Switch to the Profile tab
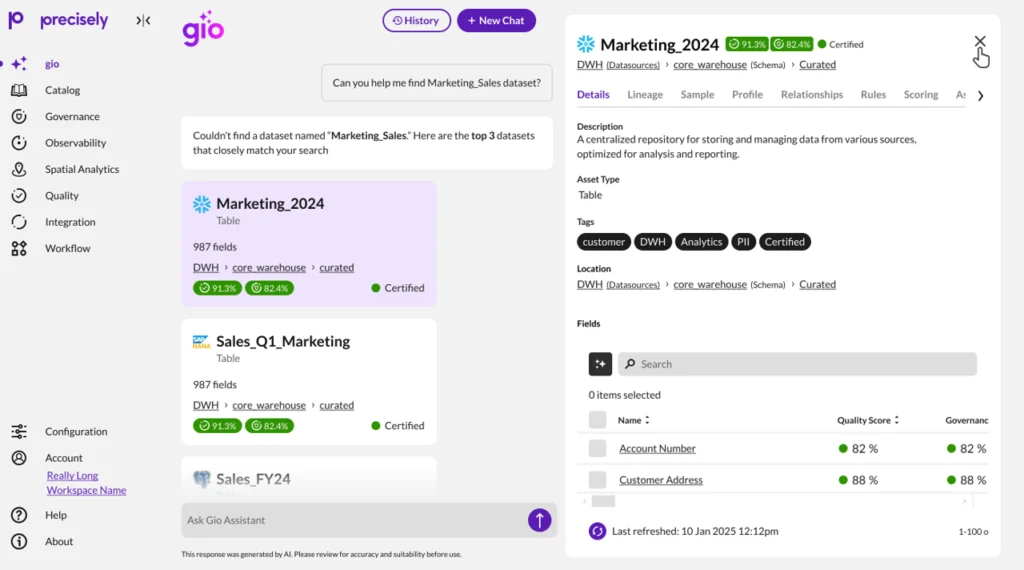 point(747,95)
